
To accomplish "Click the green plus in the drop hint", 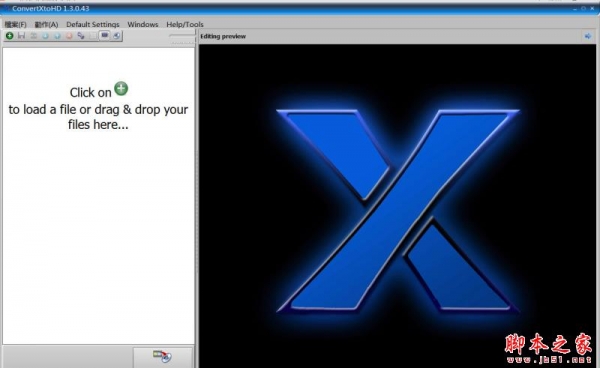I will coord(121,88).
